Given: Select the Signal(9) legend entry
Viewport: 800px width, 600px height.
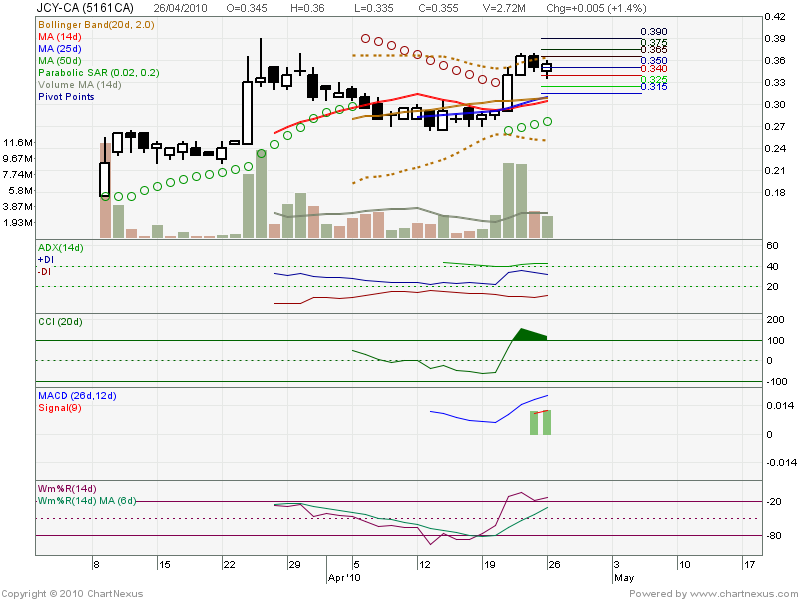Looking at the screenshot, I should pos(60,406).
